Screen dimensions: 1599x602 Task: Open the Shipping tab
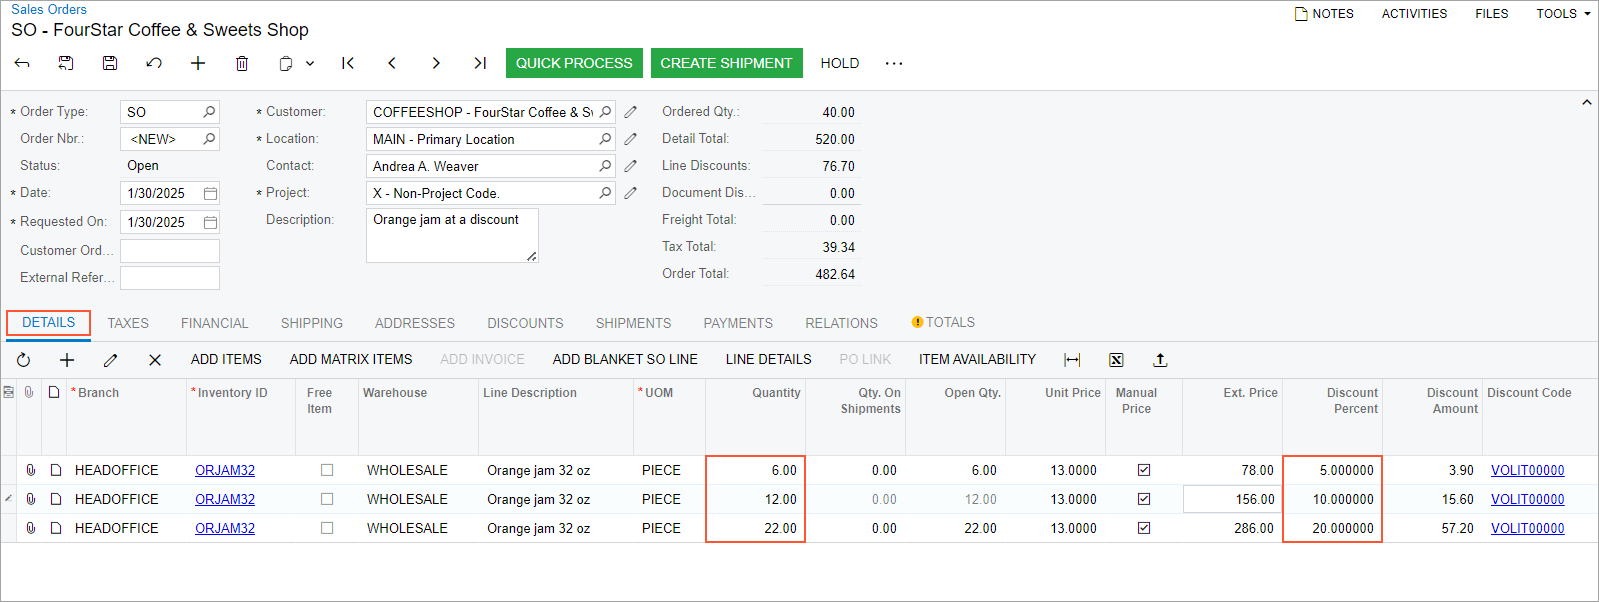312,323
